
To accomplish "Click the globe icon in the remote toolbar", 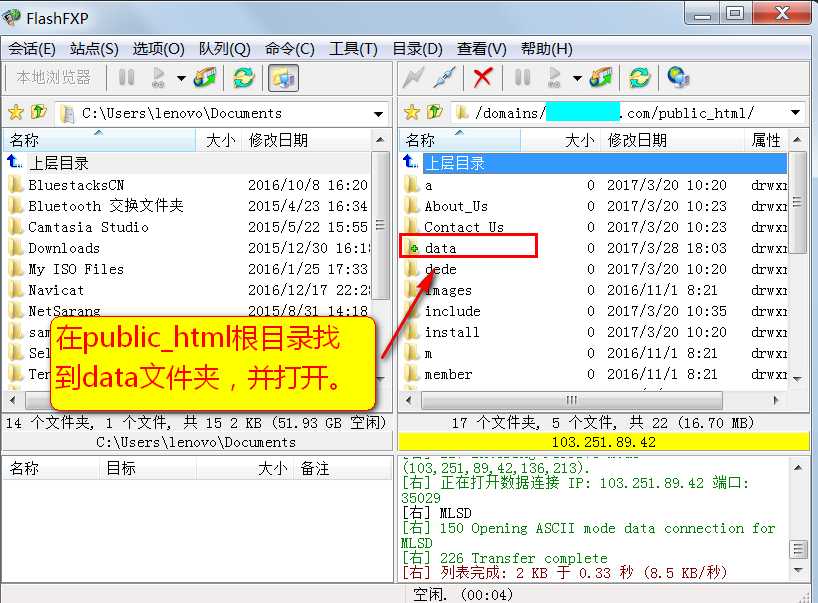I will point(678,78).
